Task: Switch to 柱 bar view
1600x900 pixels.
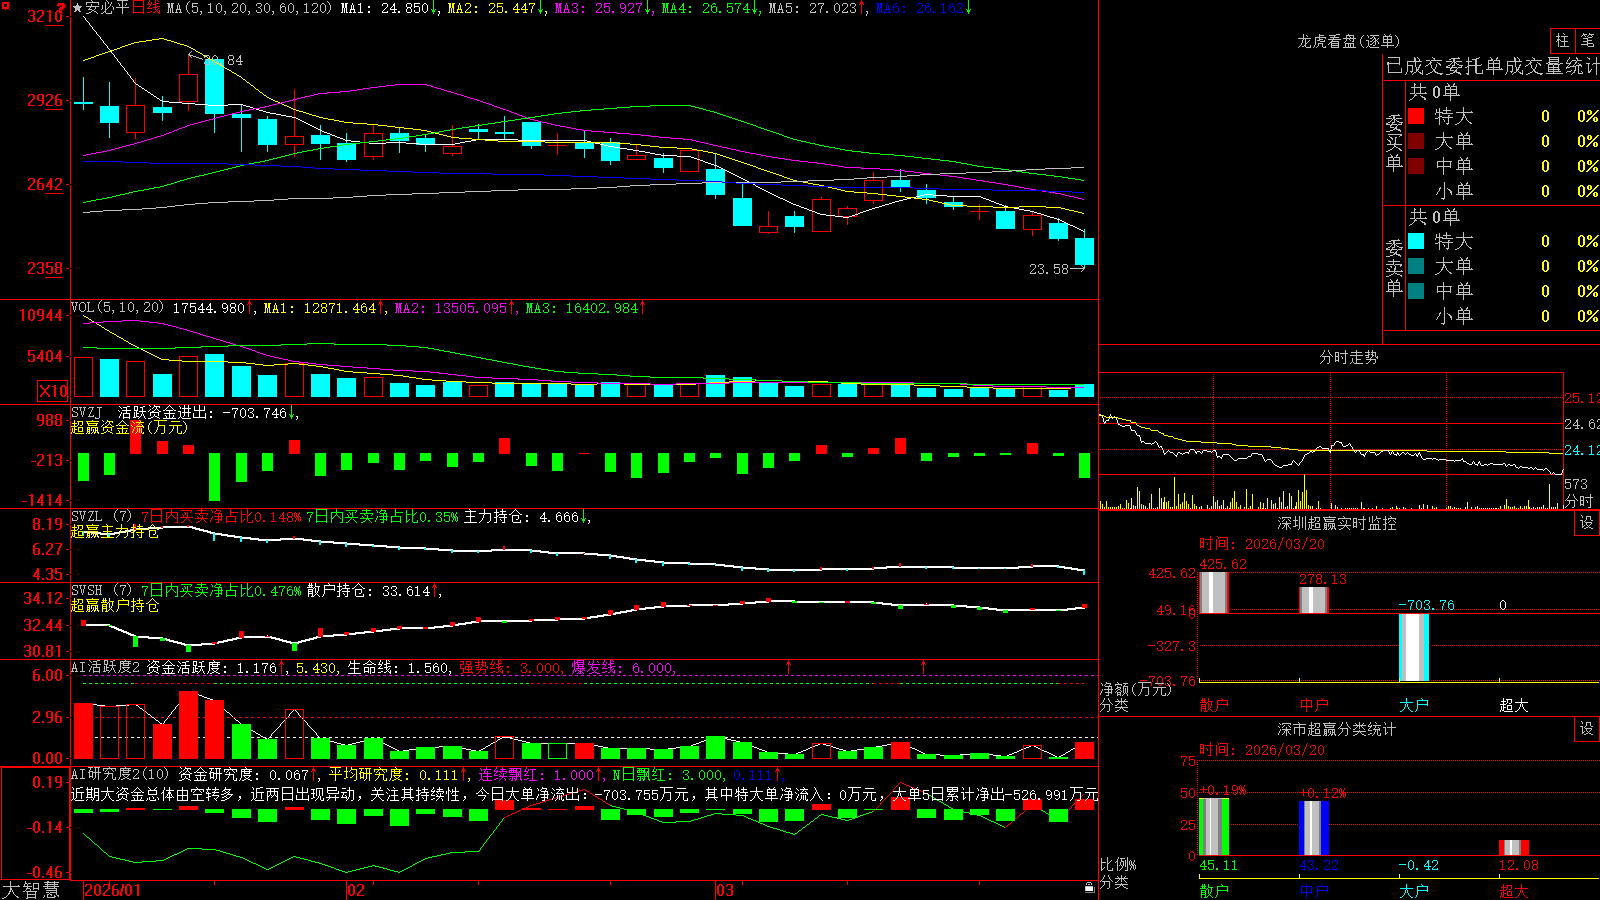Action: (1562, 41)
